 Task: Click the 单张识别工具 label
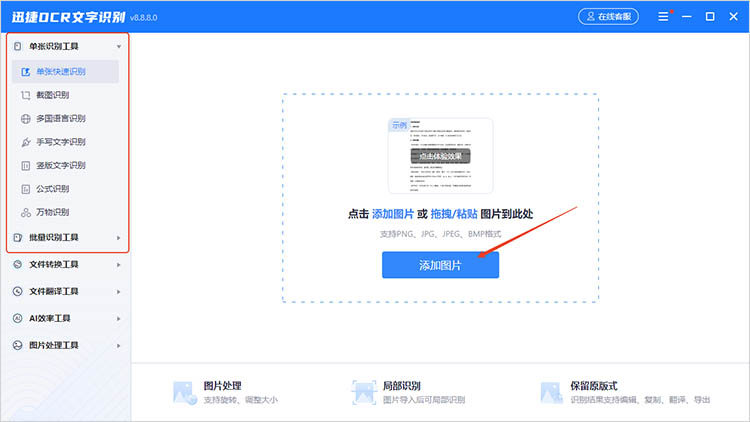pyautogui.click(x=54, y=46)
